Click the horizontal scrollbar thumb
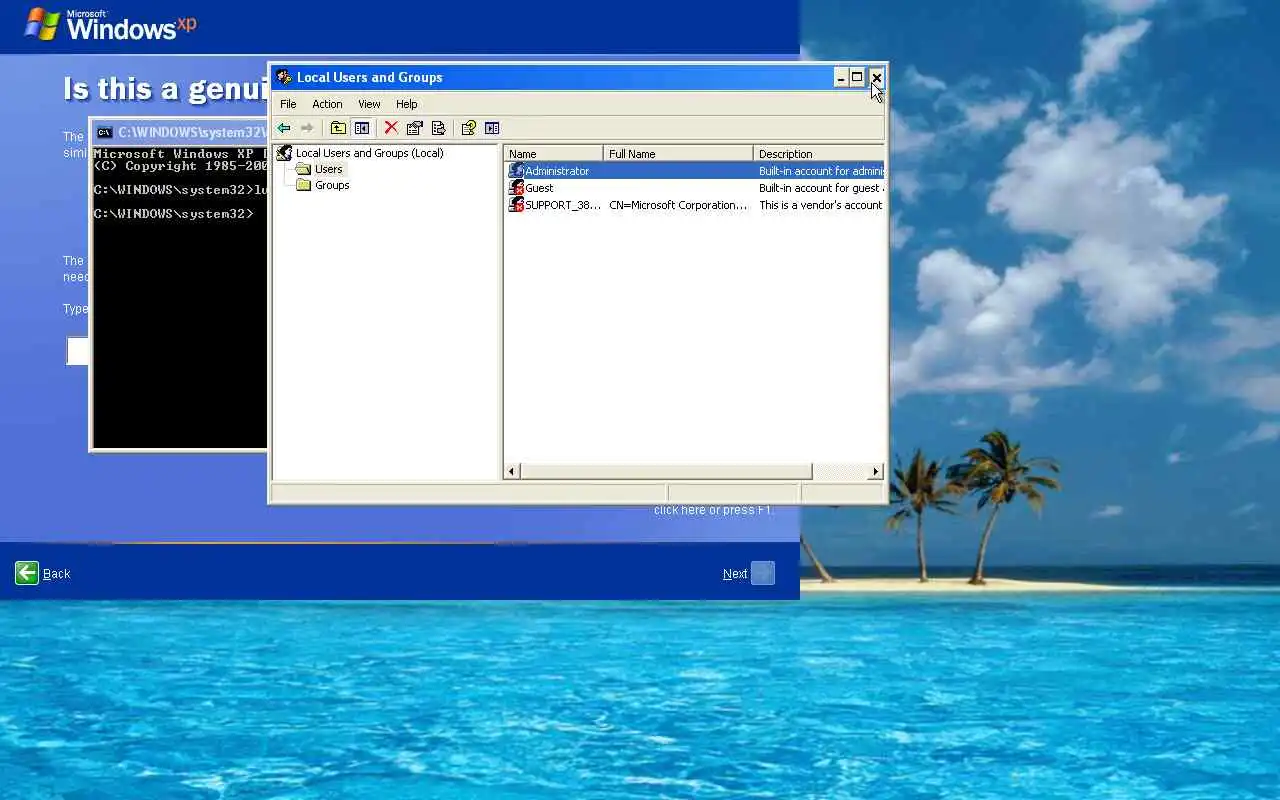Viewport: 1280px width, 800px height. pos(666,471)
